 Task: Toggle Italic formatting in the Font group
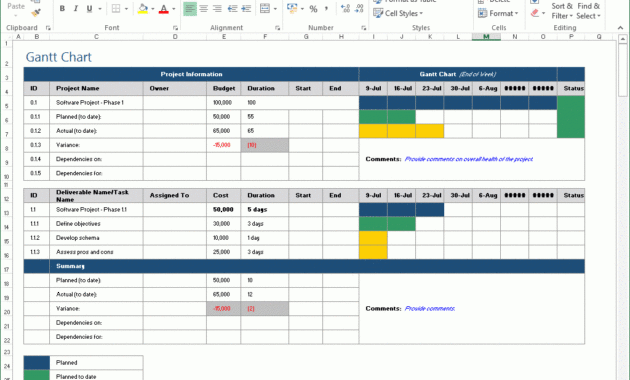point(76,8)
